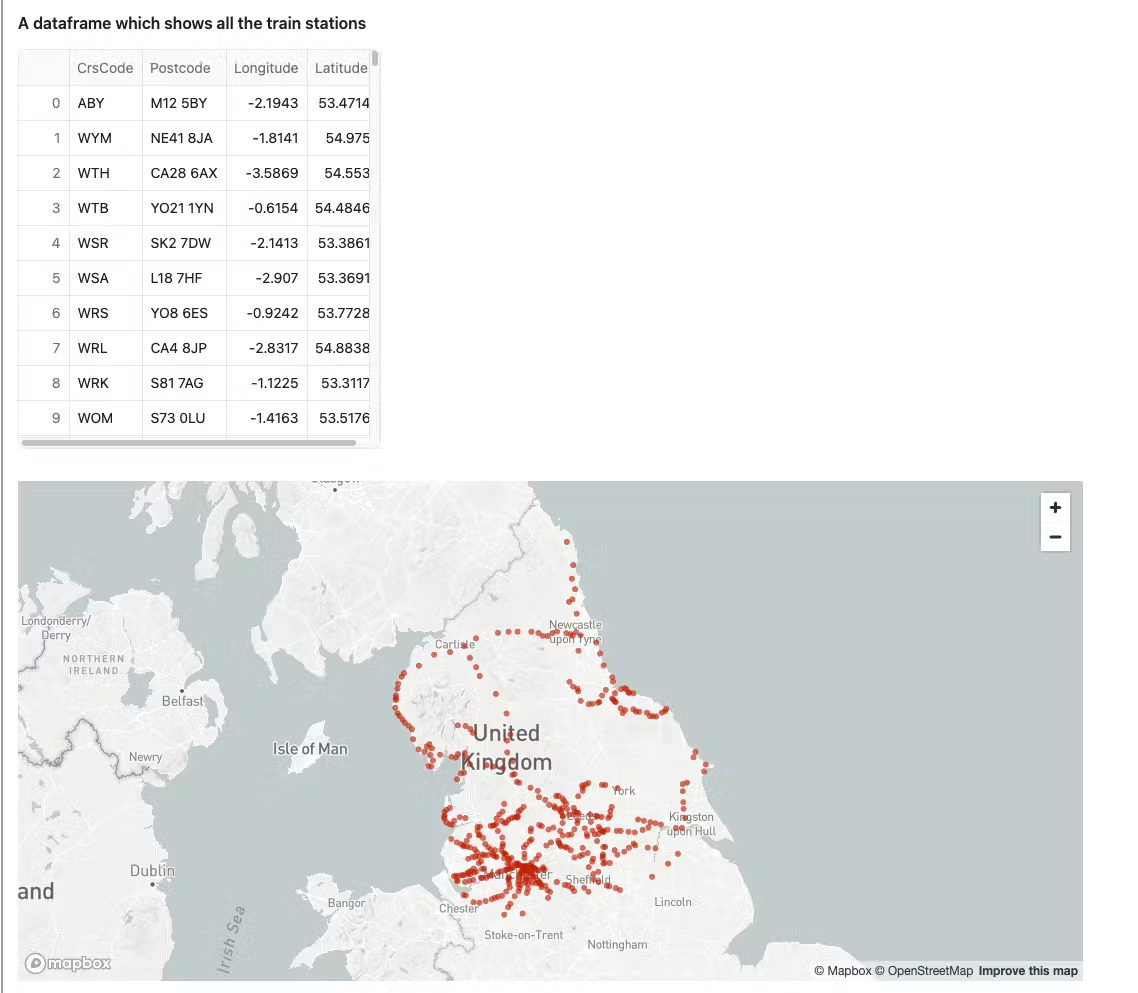
Task: Click the Belfast city marker on map
Action: pos(182,691)
